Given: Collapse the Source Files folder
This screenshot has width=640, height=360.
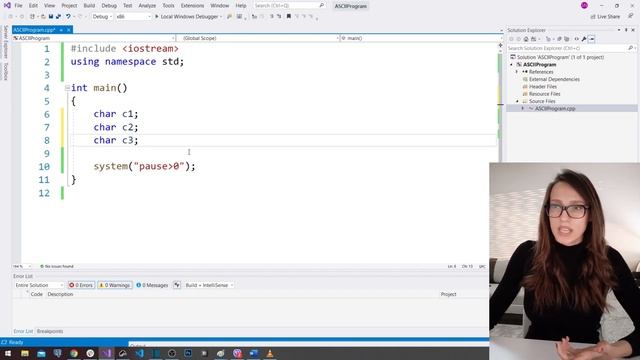Looking at the screenshot, I should tap(517, 101).
